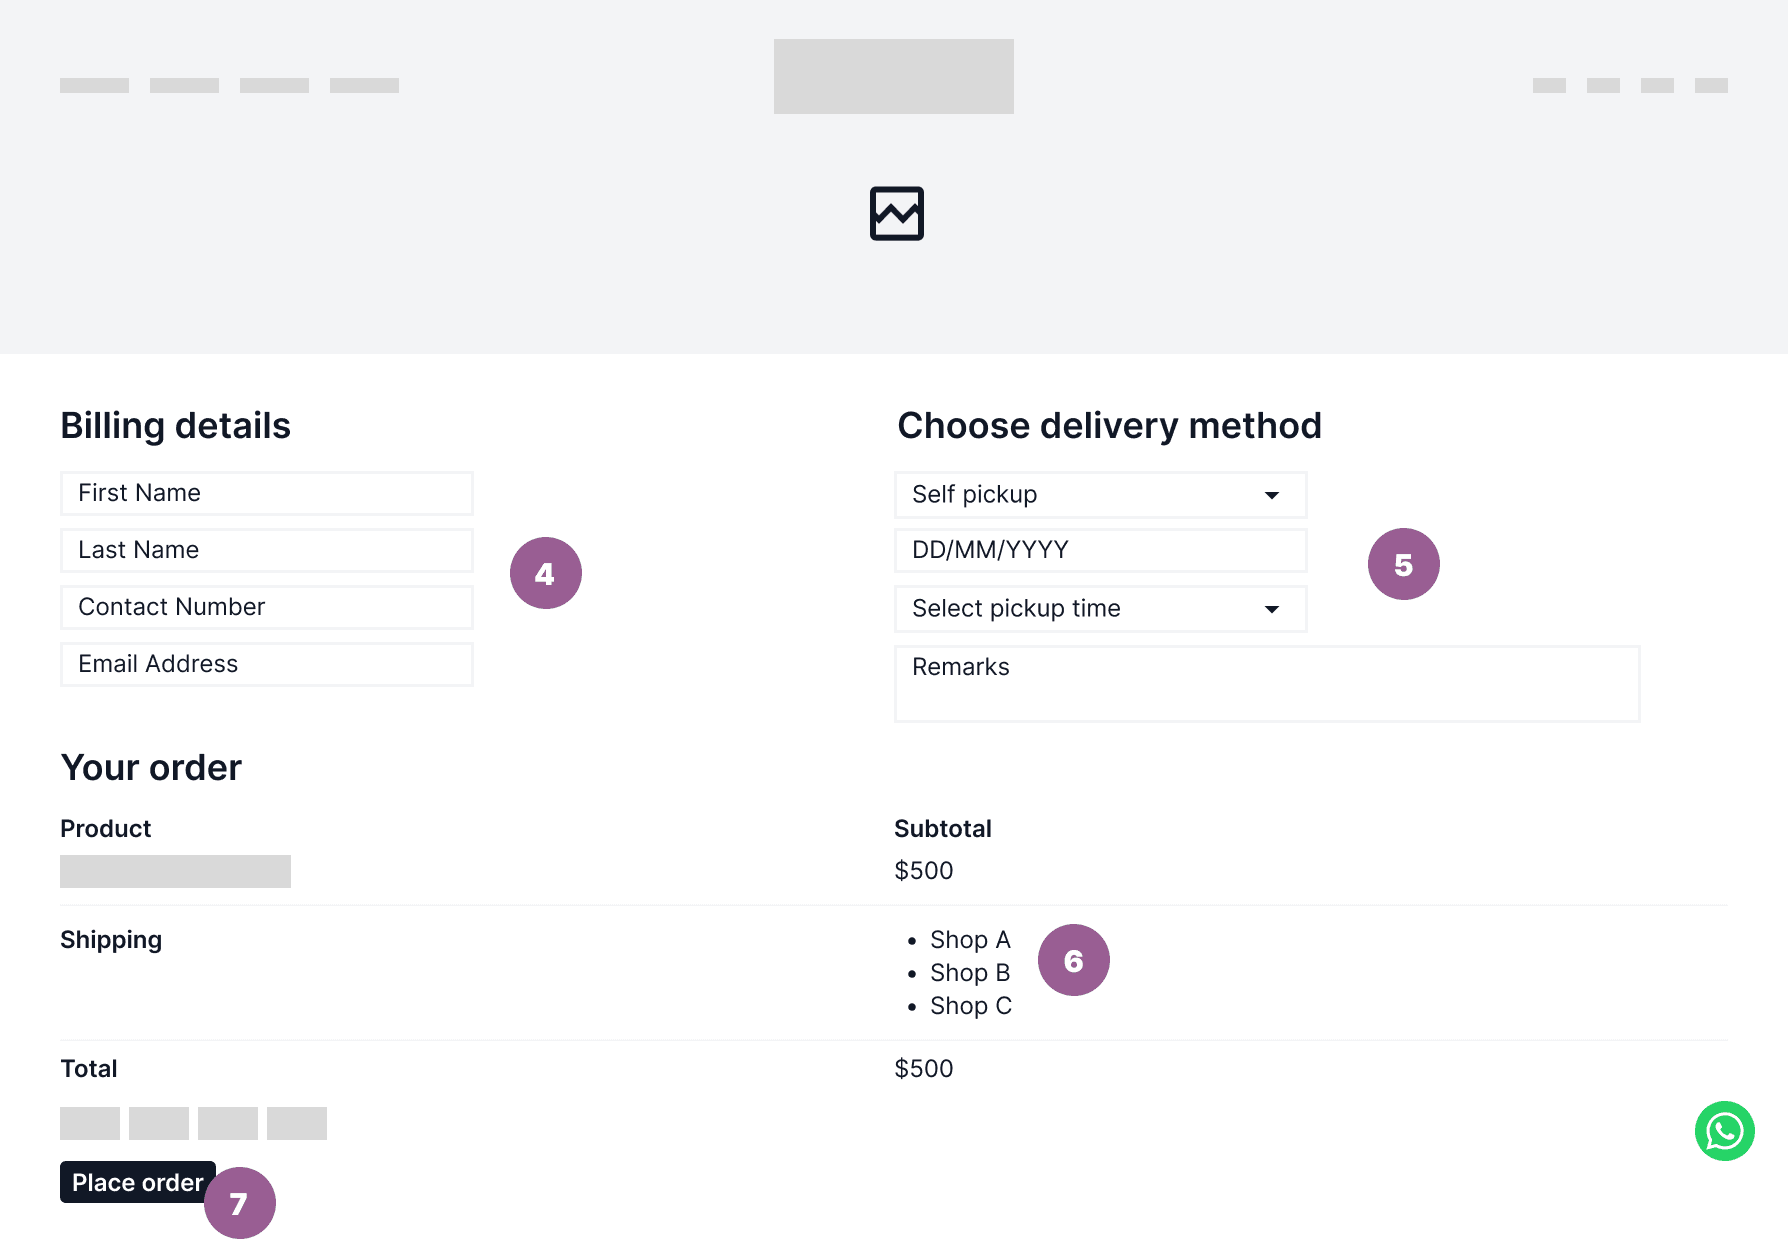The image size is (1788, 1251).
Task: Click the first navigation link in the header
Action: point(94,85)
